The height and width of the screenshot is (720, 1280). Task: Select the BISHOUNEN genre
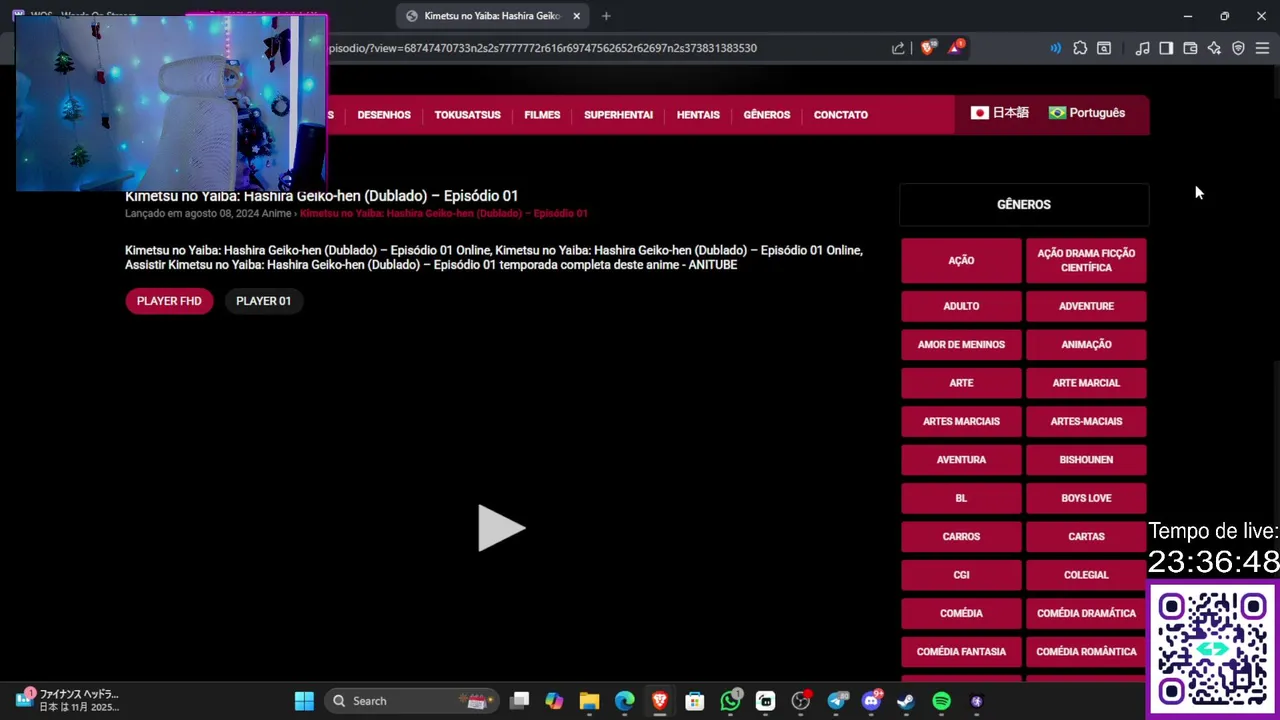[1086, 460]
